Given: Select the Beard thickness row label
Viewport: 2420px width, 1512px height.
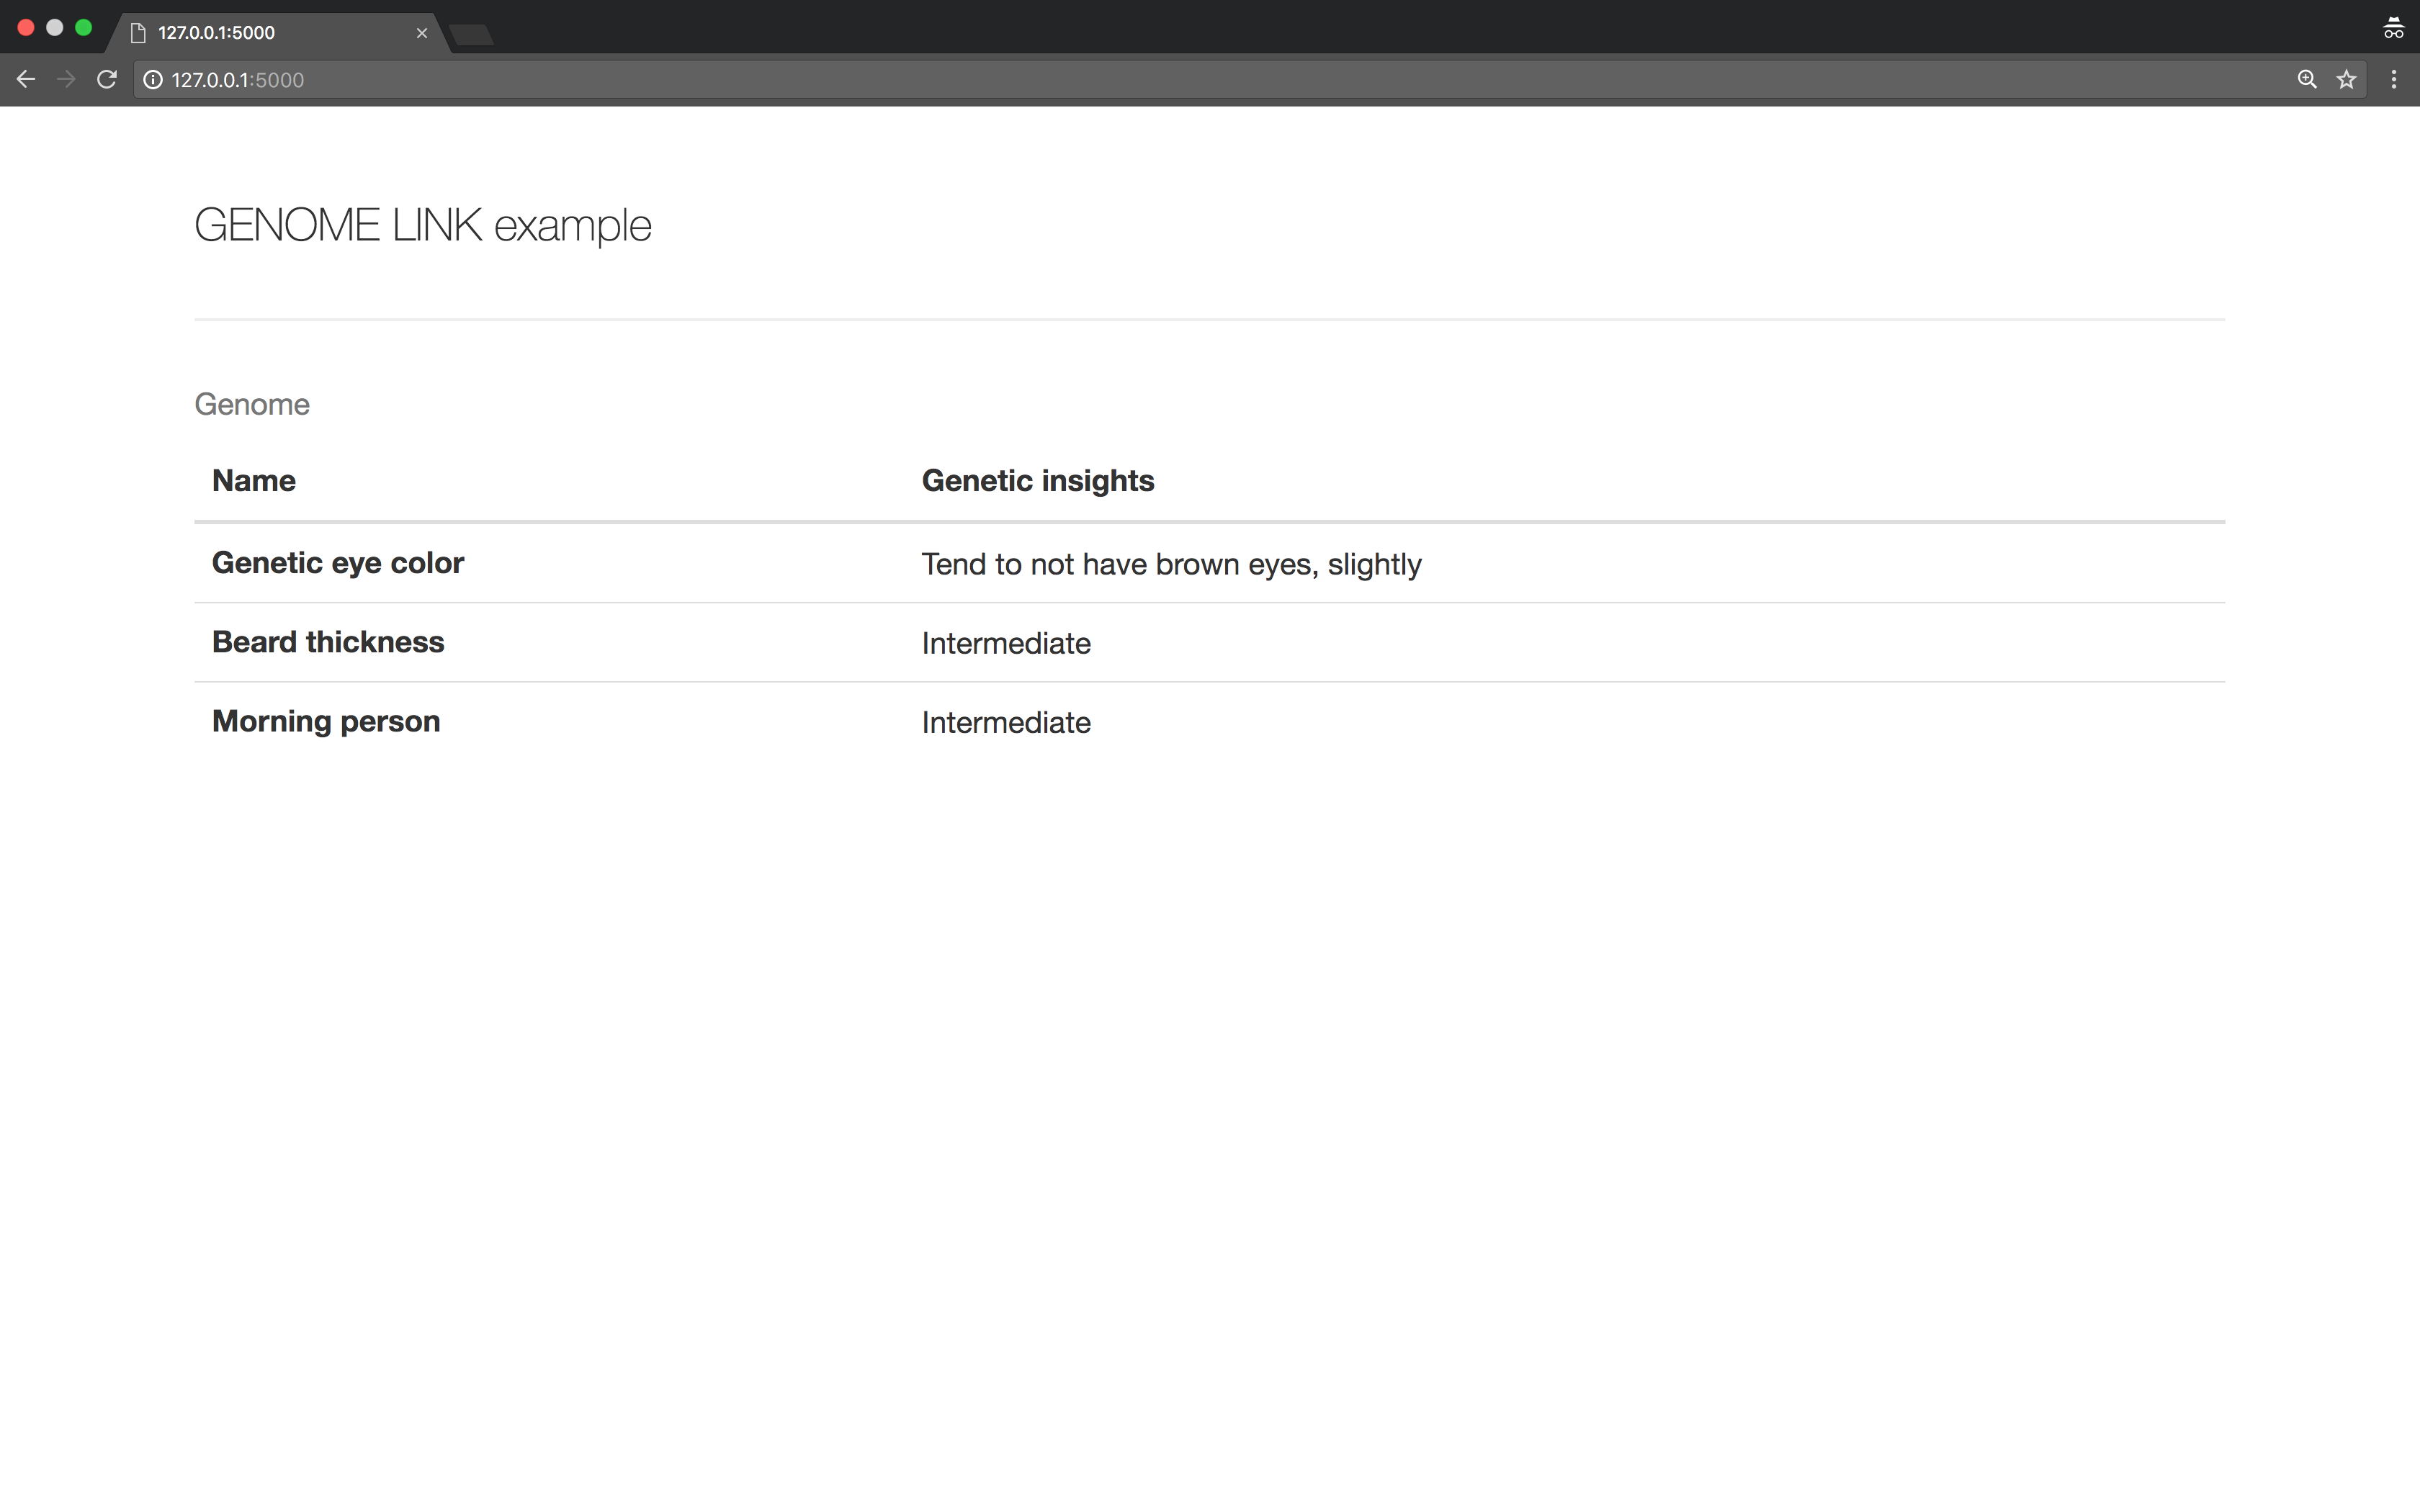Looking at the screenshot, I should coord(328,642).
